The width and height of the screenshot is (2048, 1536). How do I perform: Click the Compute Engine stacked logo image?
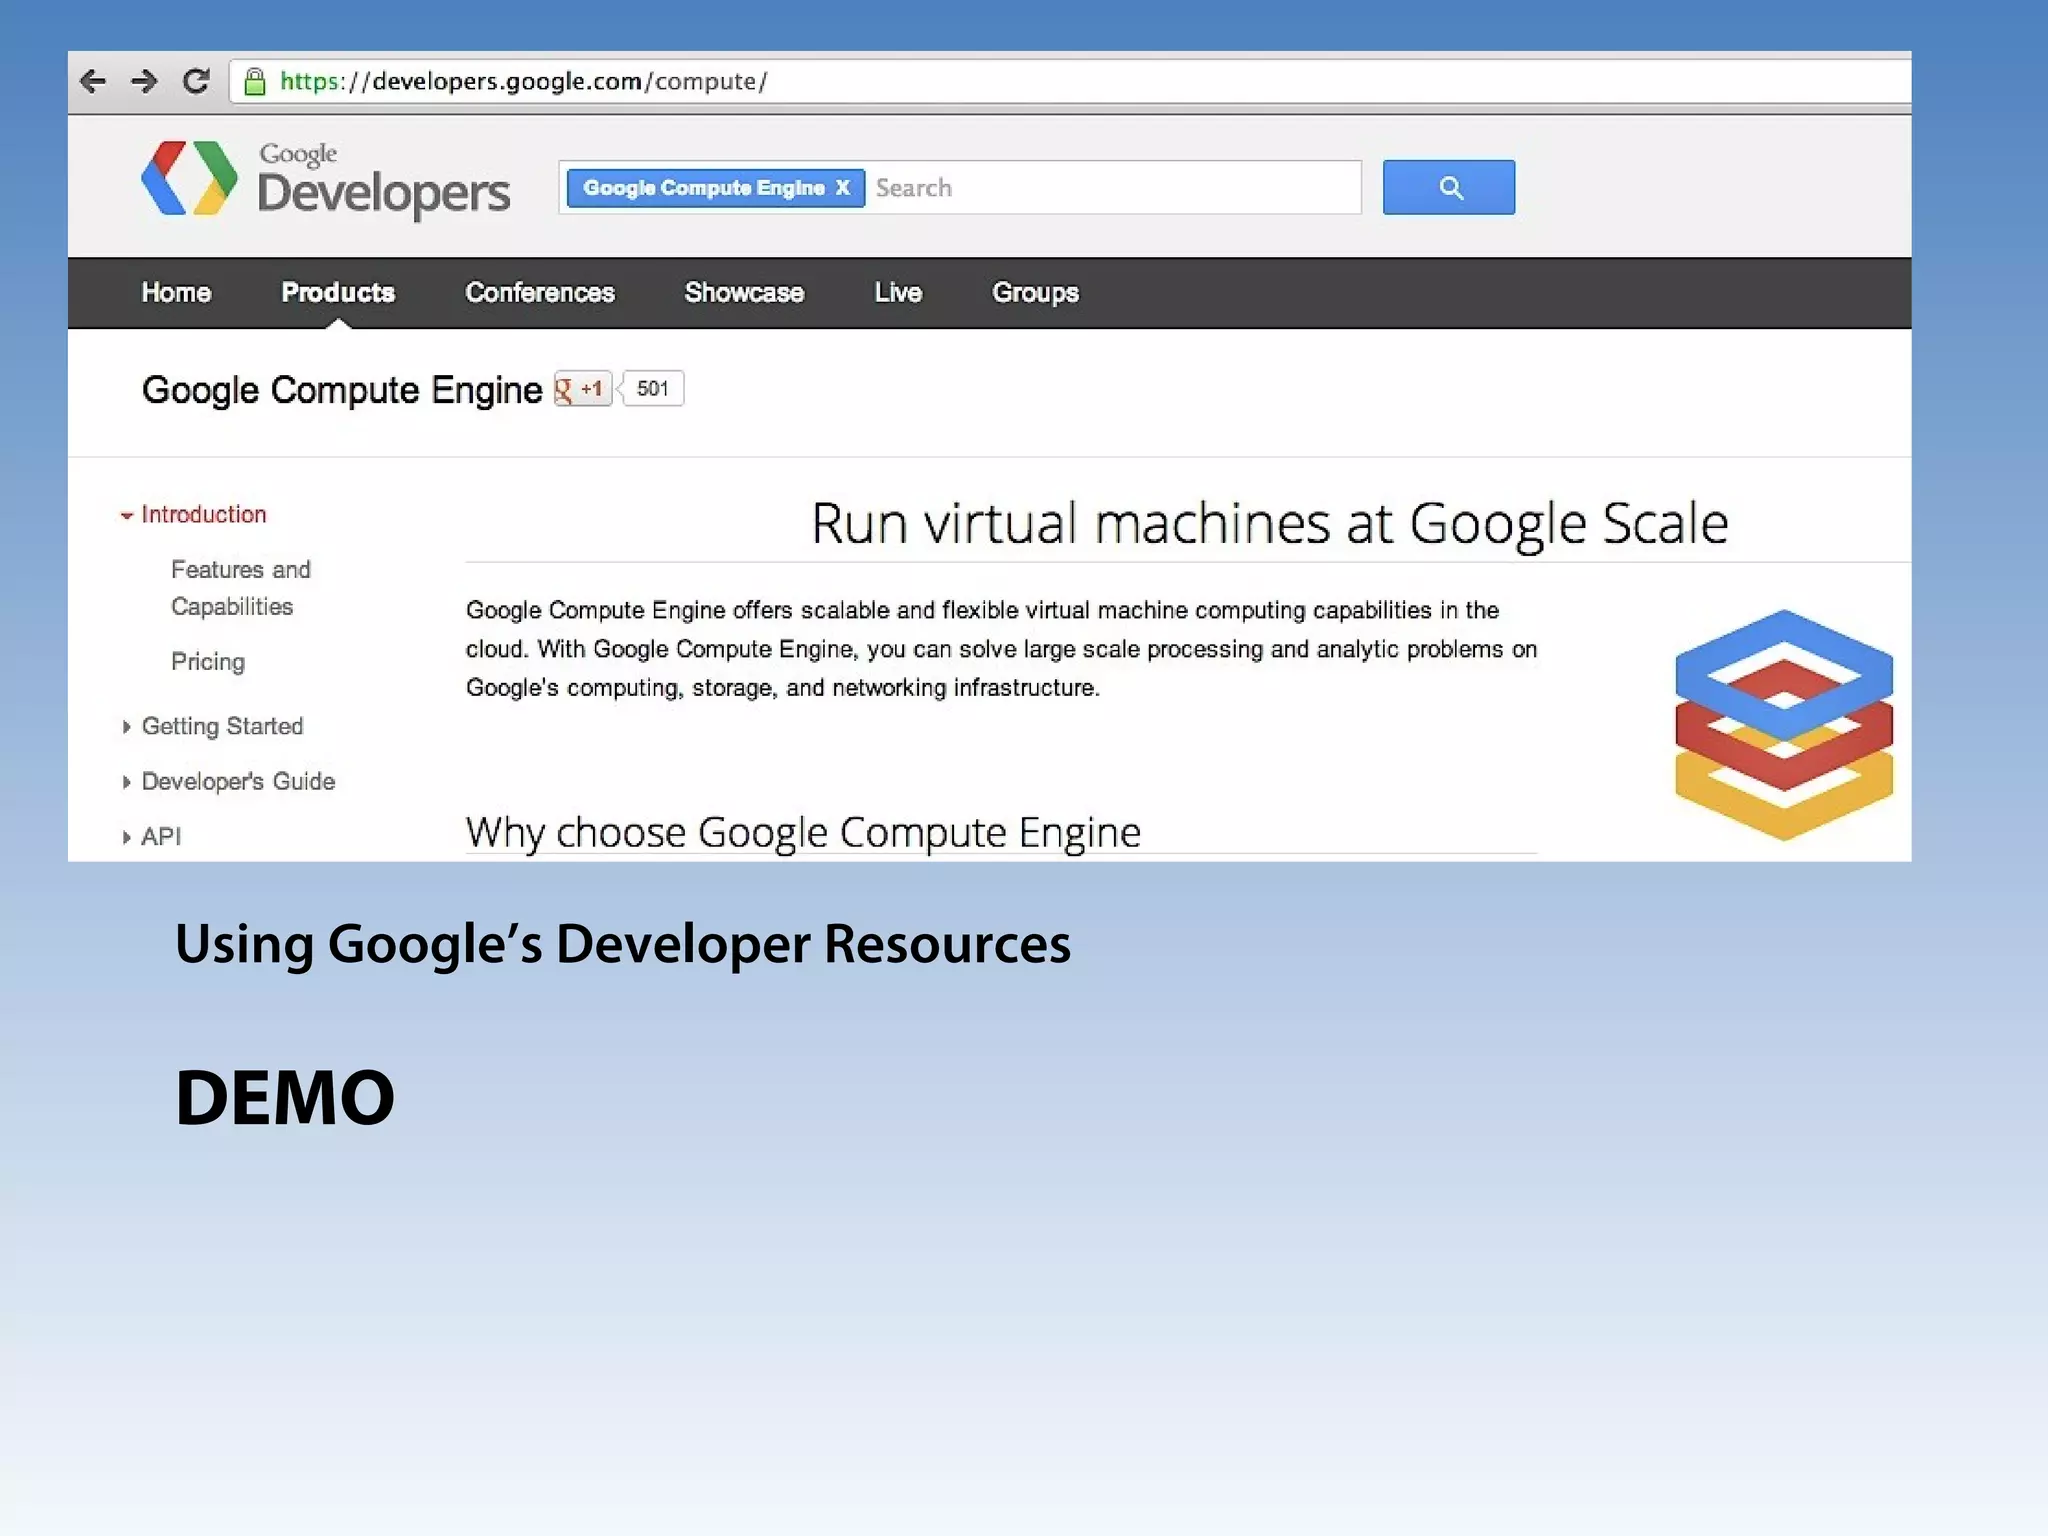tap(1784, 725)
